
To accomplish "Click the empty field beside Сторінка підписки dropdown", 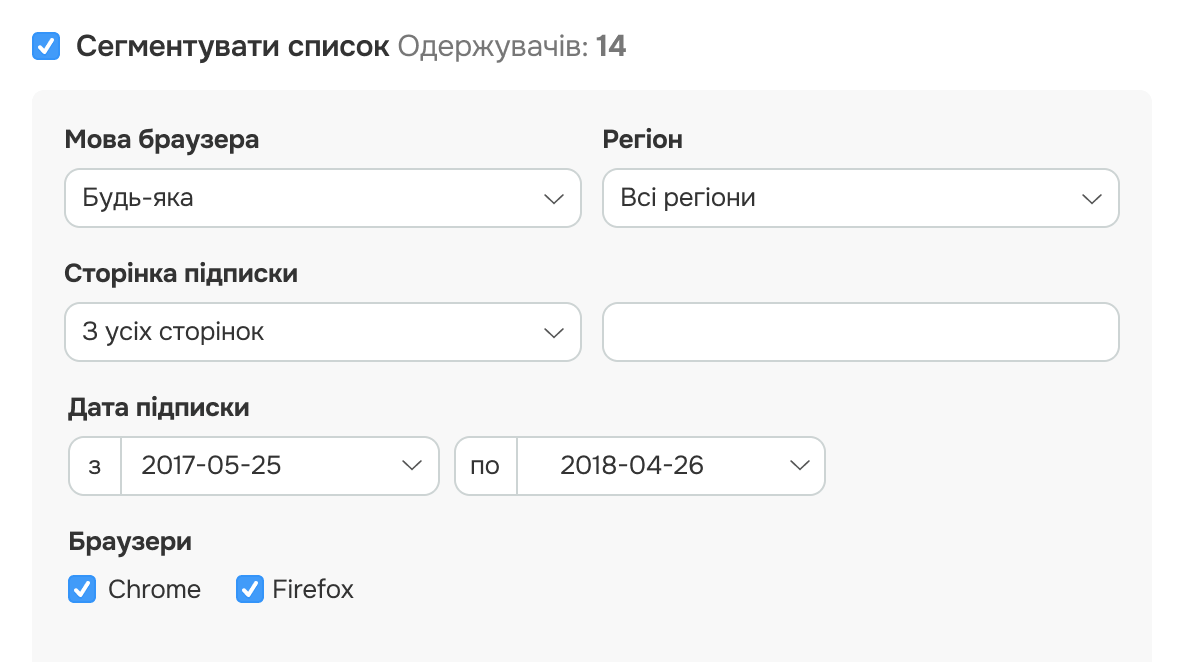I will (860, 332).
